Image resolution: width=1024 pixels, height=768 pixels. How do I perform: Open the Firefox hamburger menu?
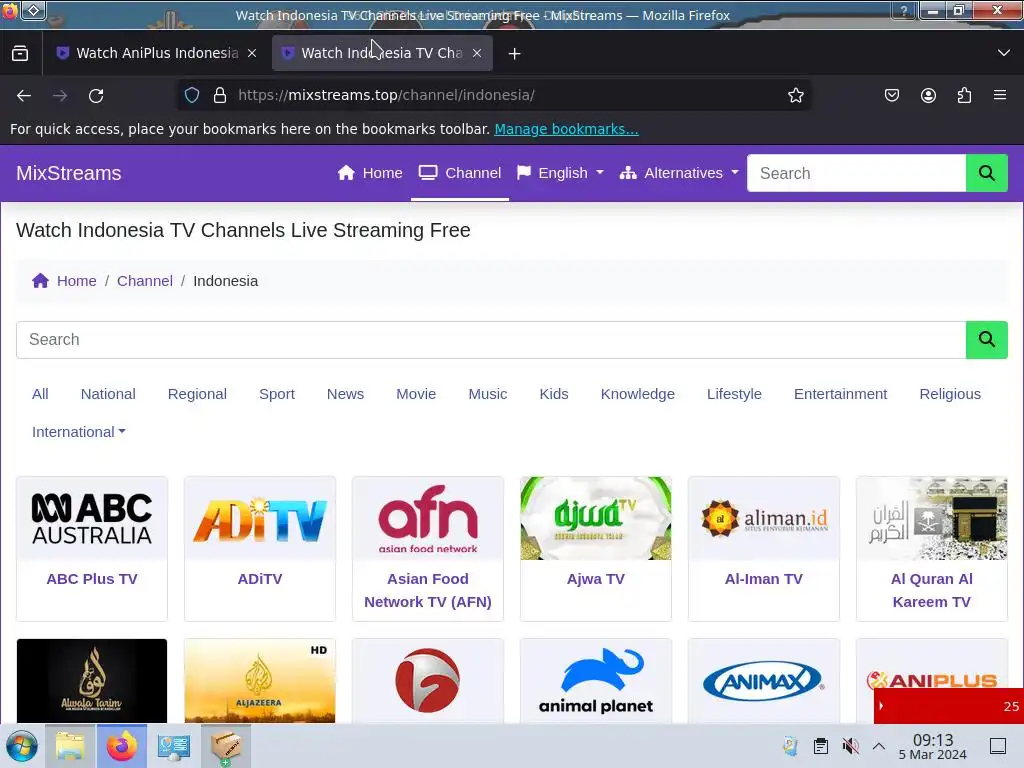click(x=1000, y=95)
